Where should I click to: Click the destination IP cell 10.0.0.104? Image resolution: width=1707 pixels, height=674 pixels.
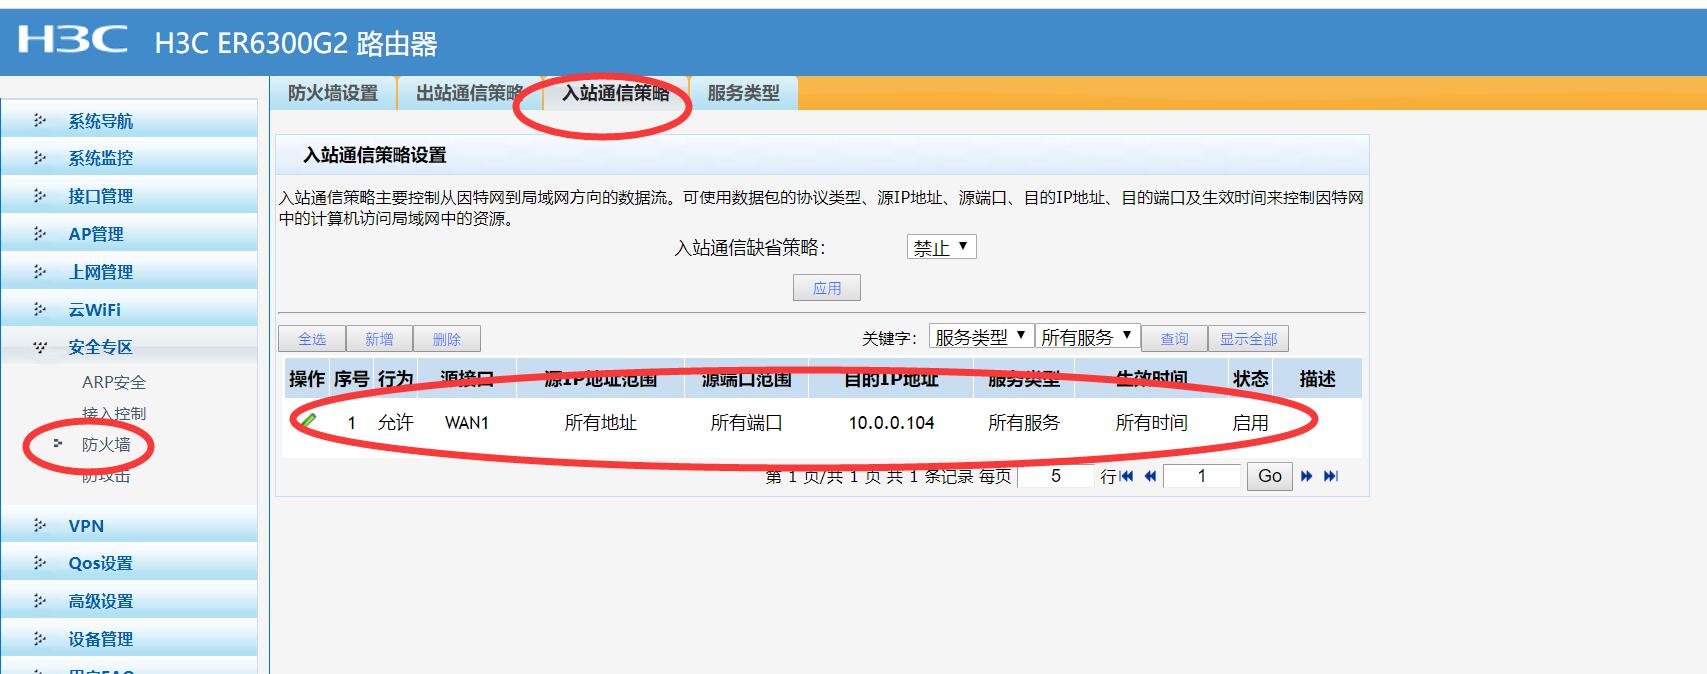[x=891, y=423]
